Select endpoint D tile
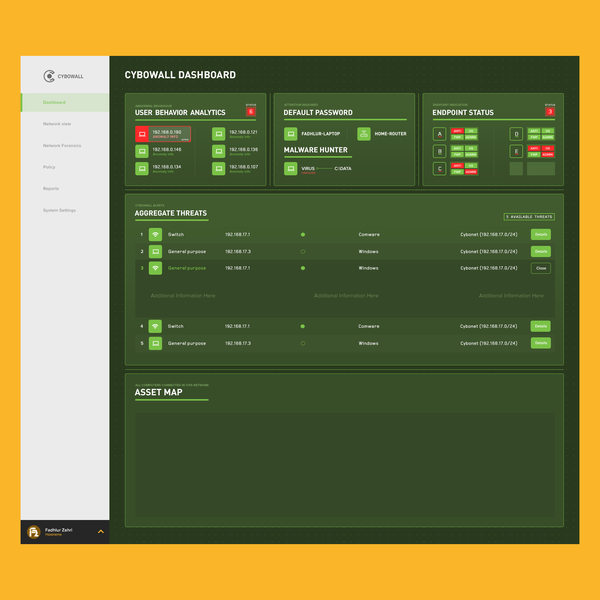The height and width of the screenshot is (600, 600). tap(516, 134)
